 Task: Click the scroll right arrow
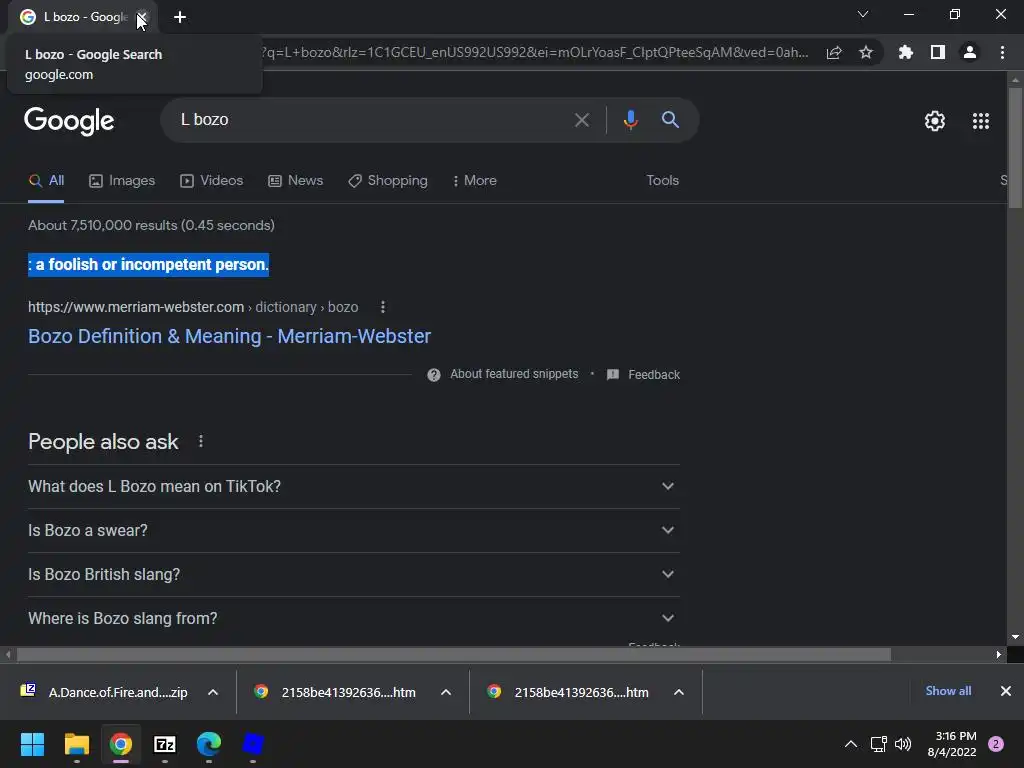point(999,654)
